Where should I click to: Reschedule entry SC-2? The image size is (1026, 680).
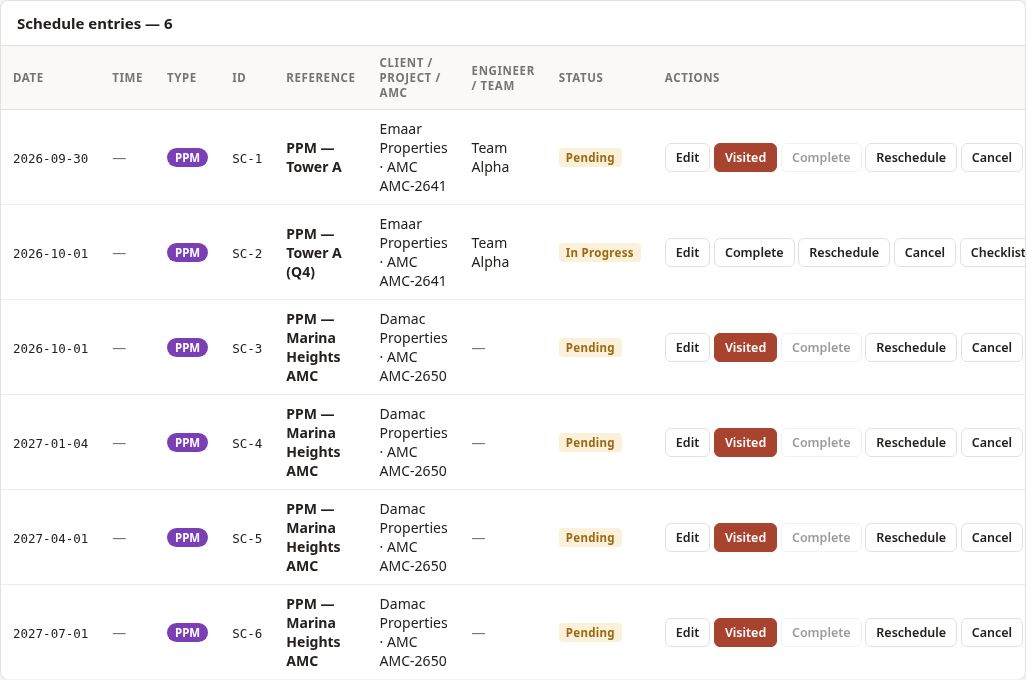843,253
